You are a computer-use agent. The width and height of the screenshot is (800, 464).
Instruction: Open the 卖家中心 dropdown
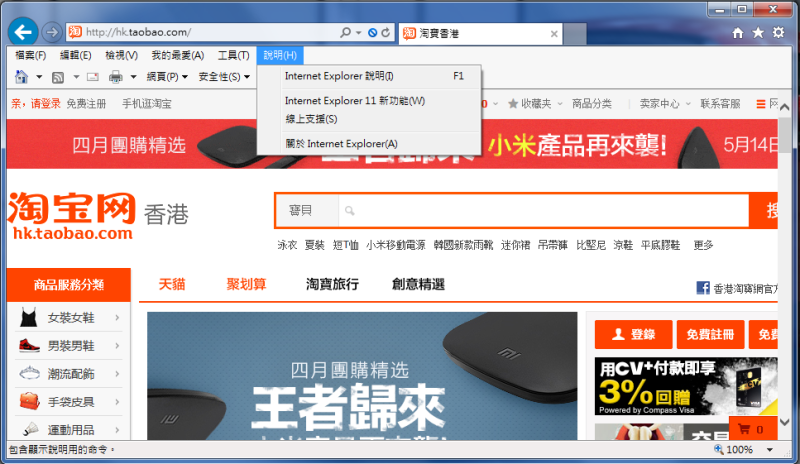click(665, 104)
